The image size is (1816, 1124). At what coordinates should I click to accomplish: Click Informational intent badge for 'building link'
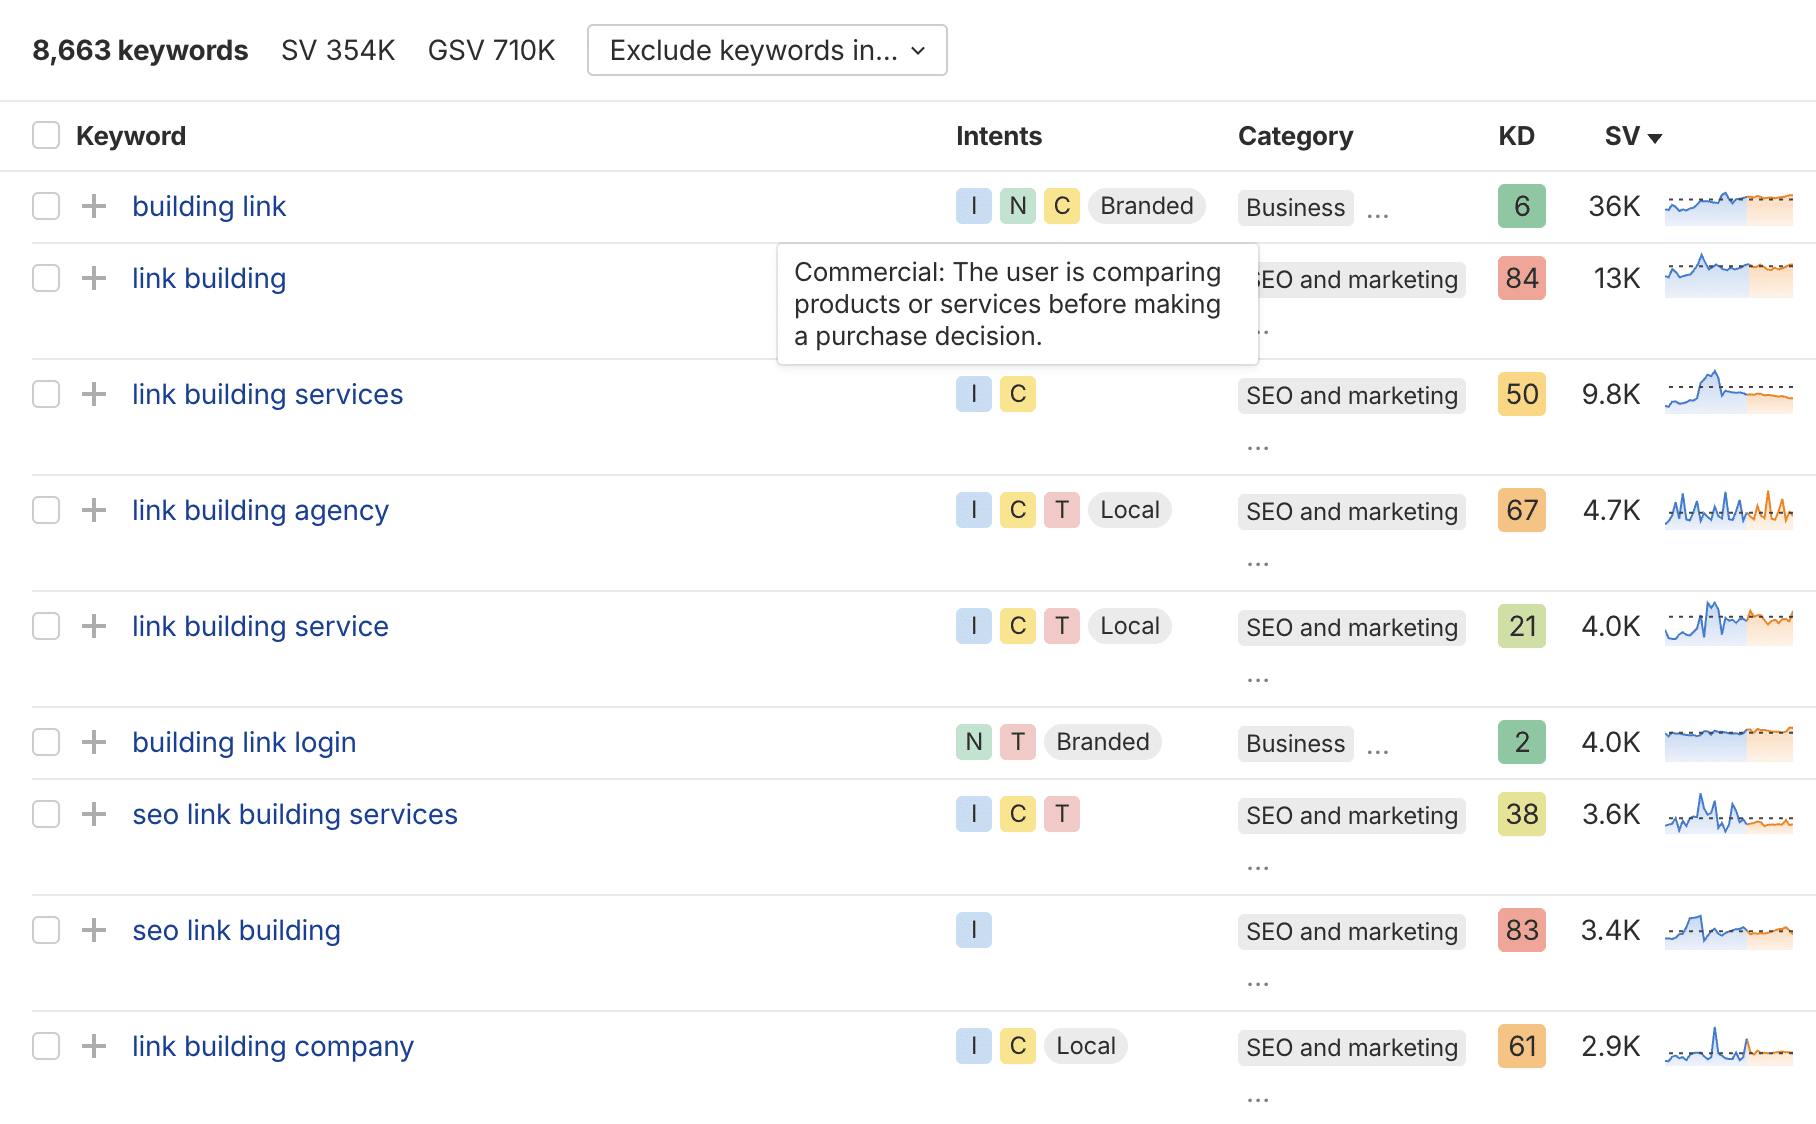(x=974, y=206)
